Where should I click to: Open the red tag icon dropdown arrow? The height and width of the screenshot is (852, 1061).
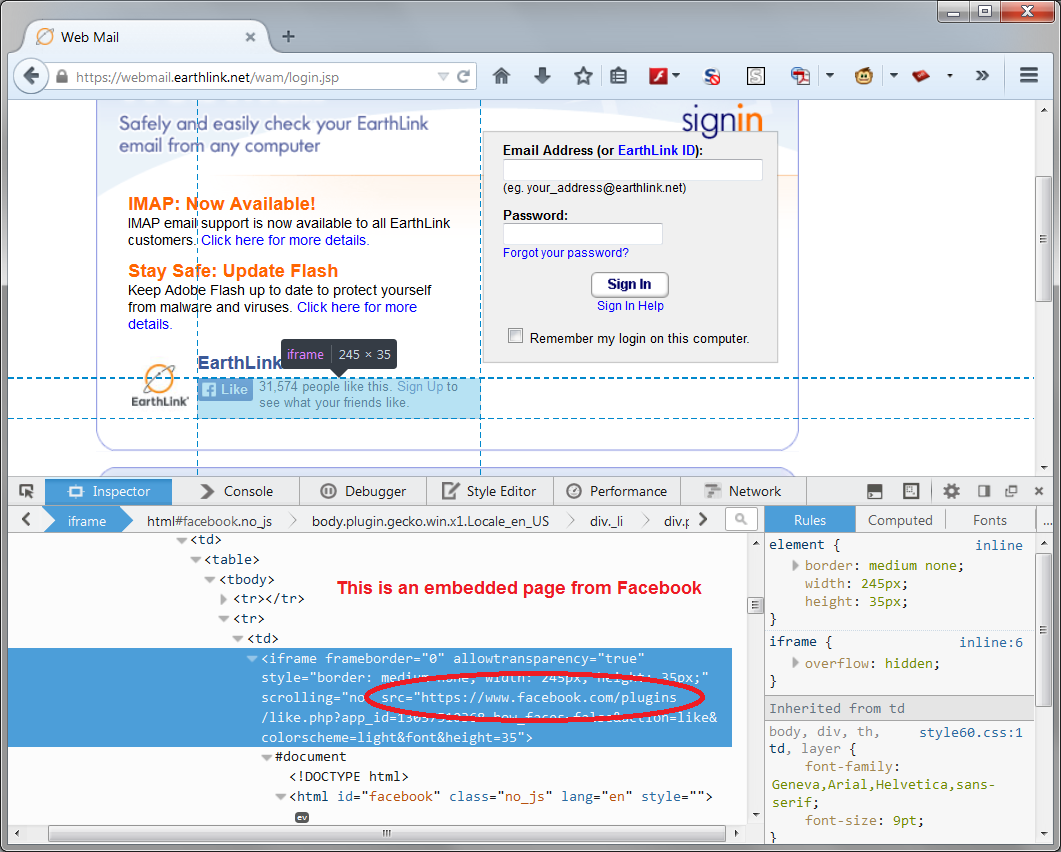pos(950,76)
